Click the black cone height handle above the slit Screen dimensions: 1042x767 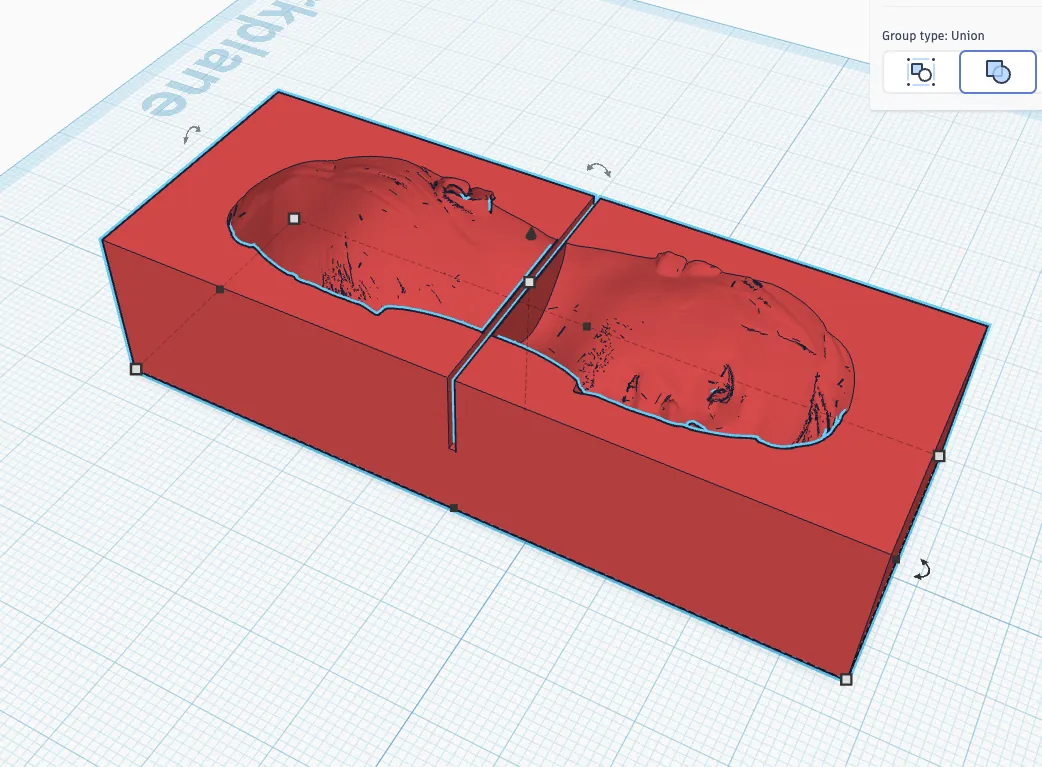[530, 233]
